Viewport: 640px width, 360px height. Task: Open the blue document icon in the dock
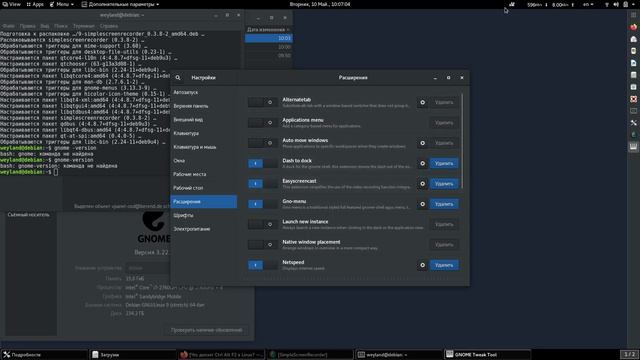point(633,63)
